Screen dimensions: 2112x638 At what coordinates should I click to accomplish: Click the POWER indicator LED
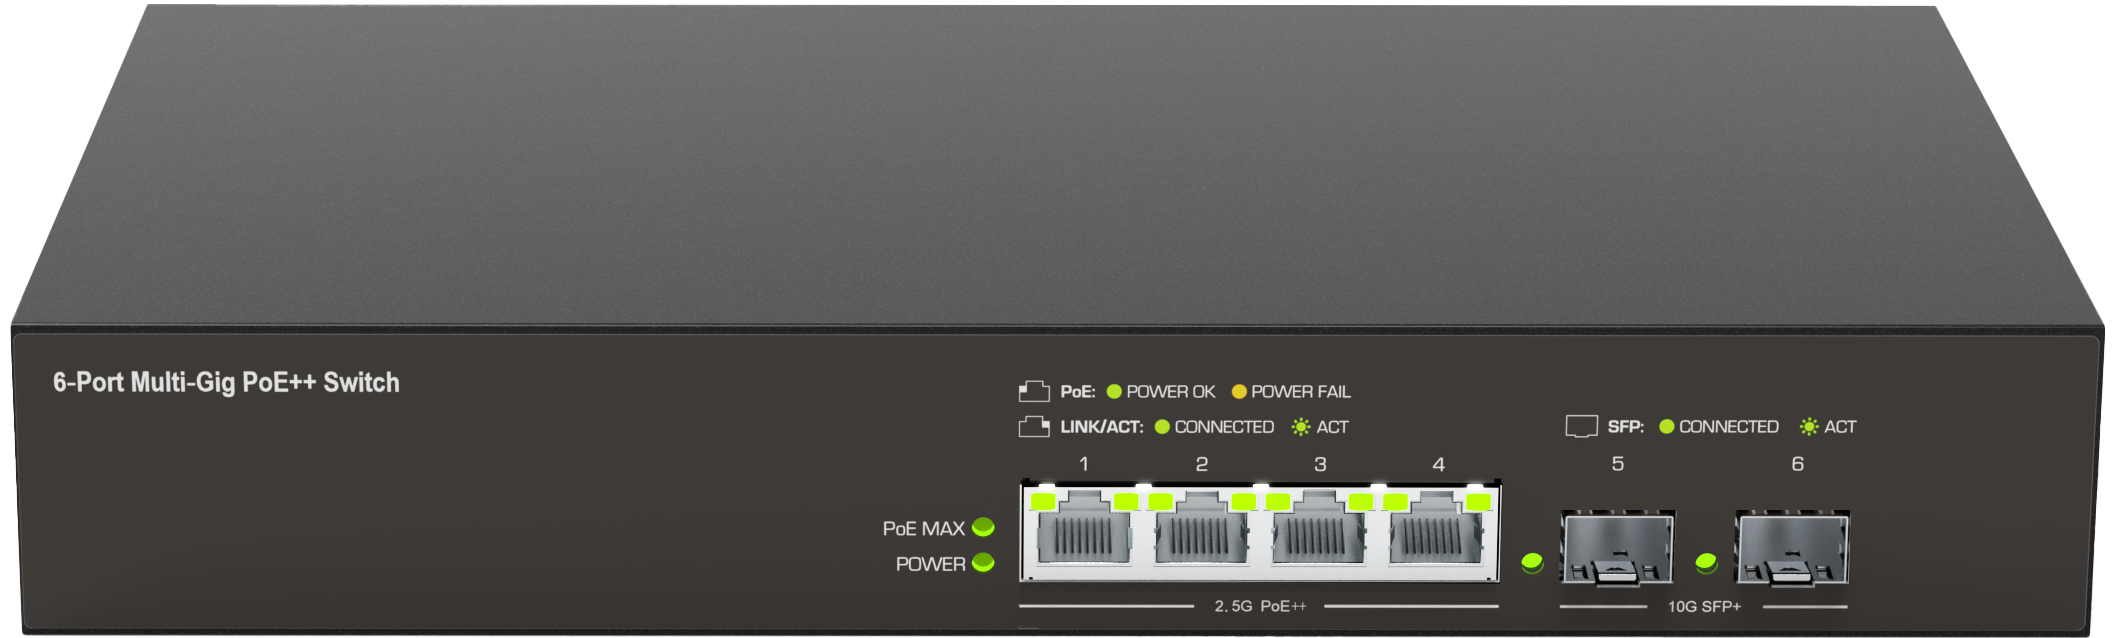coord(983,563)
